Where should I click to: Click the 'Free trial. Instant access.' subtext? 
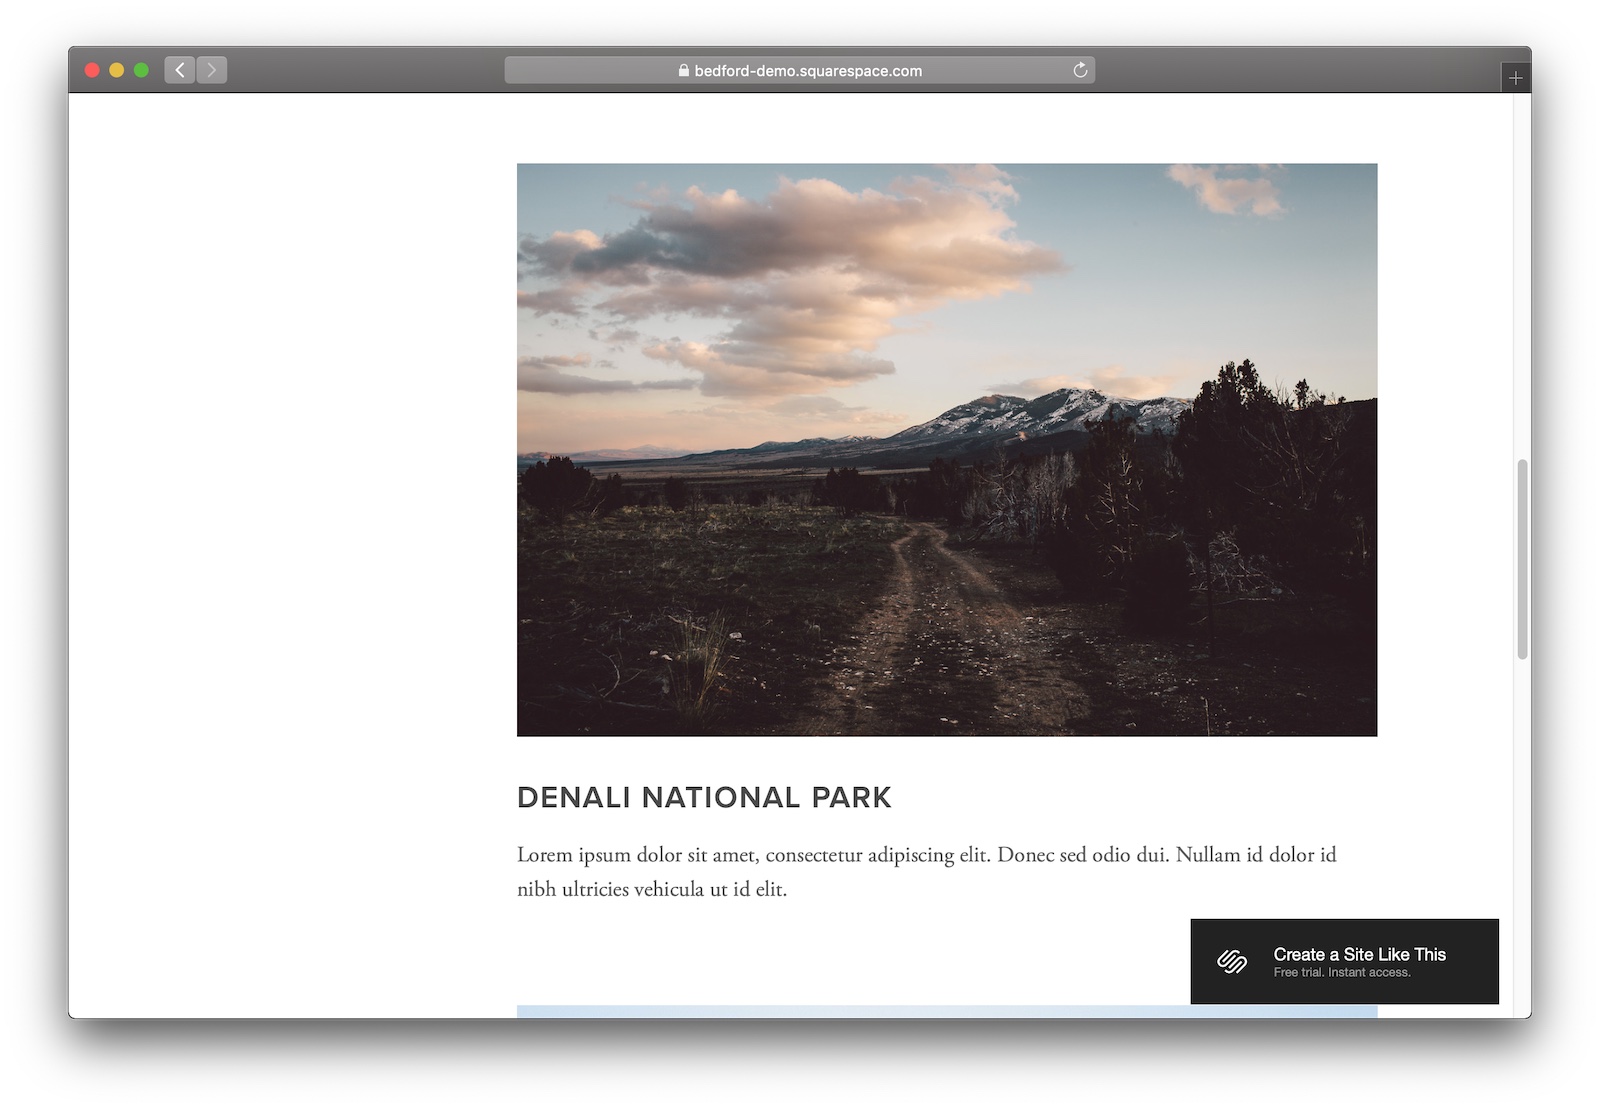pyautogui.click(x=1341, y=973)
